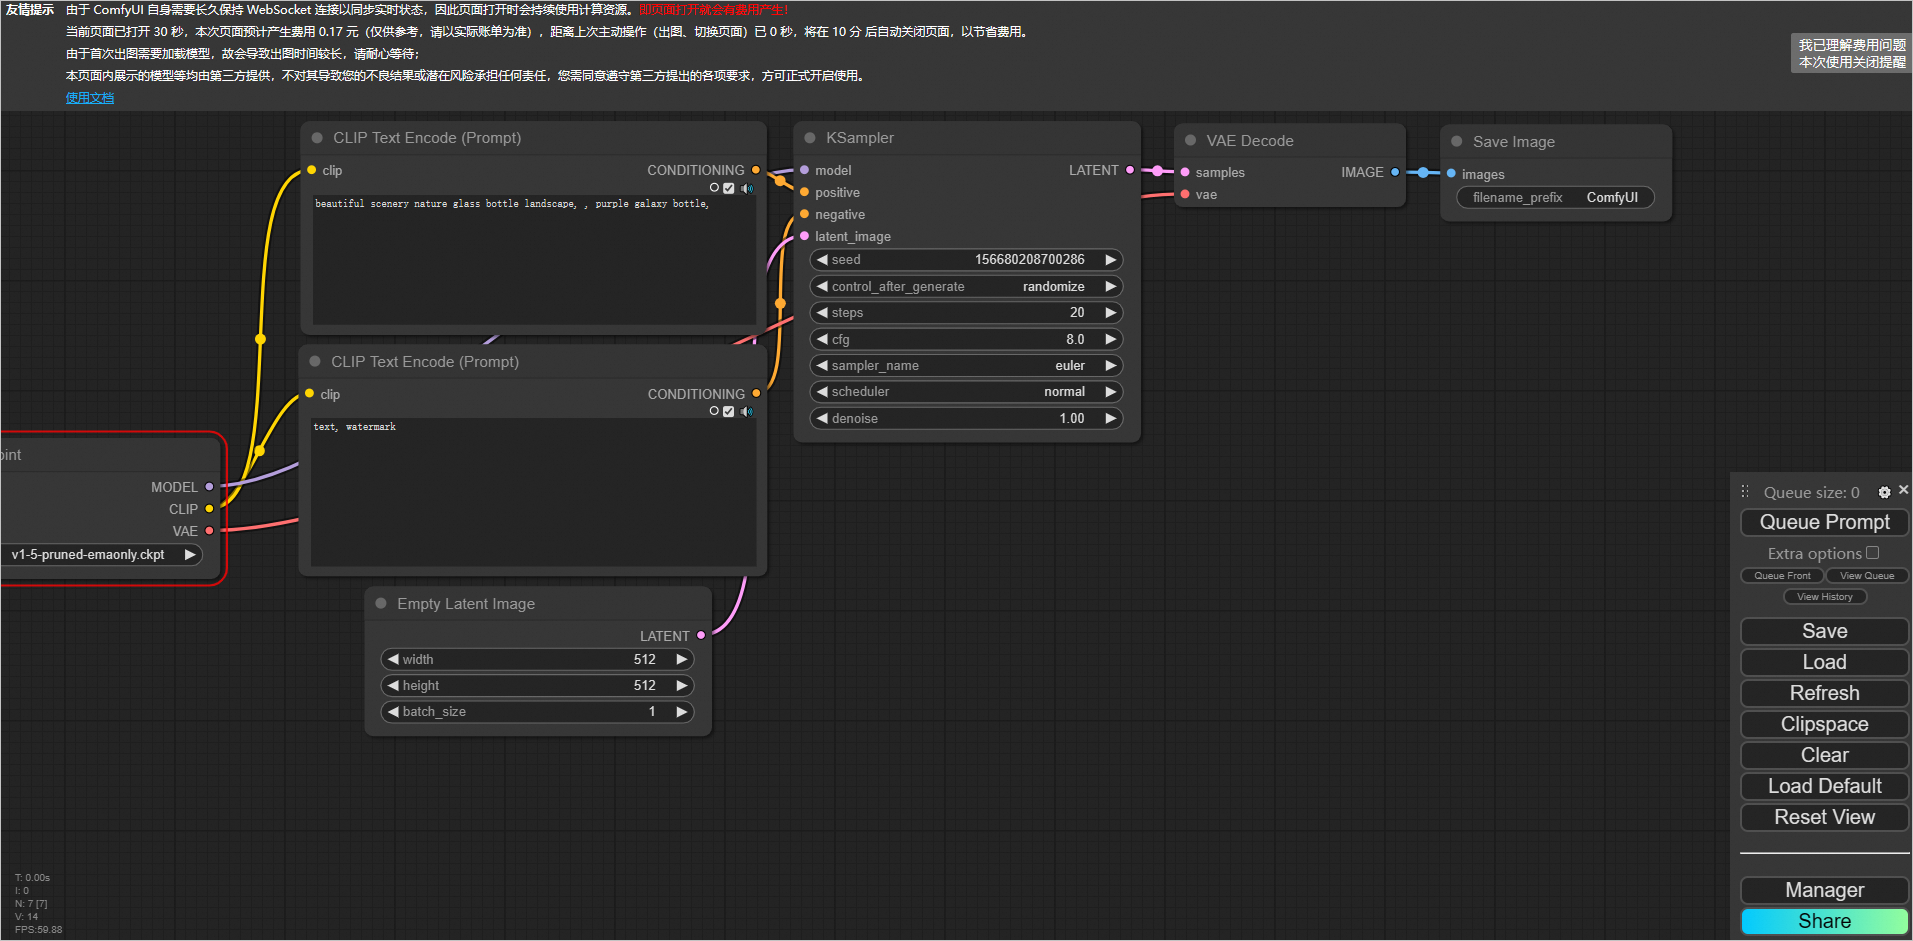
Task: Grab the queue panel drag handle
Action: (x=1745, y=492)
